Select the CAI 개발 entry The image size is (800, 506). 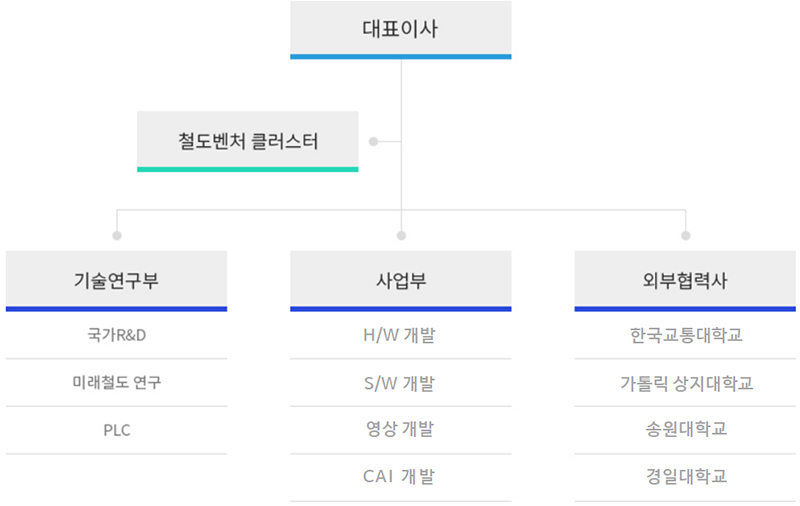[x=400, y=477]
